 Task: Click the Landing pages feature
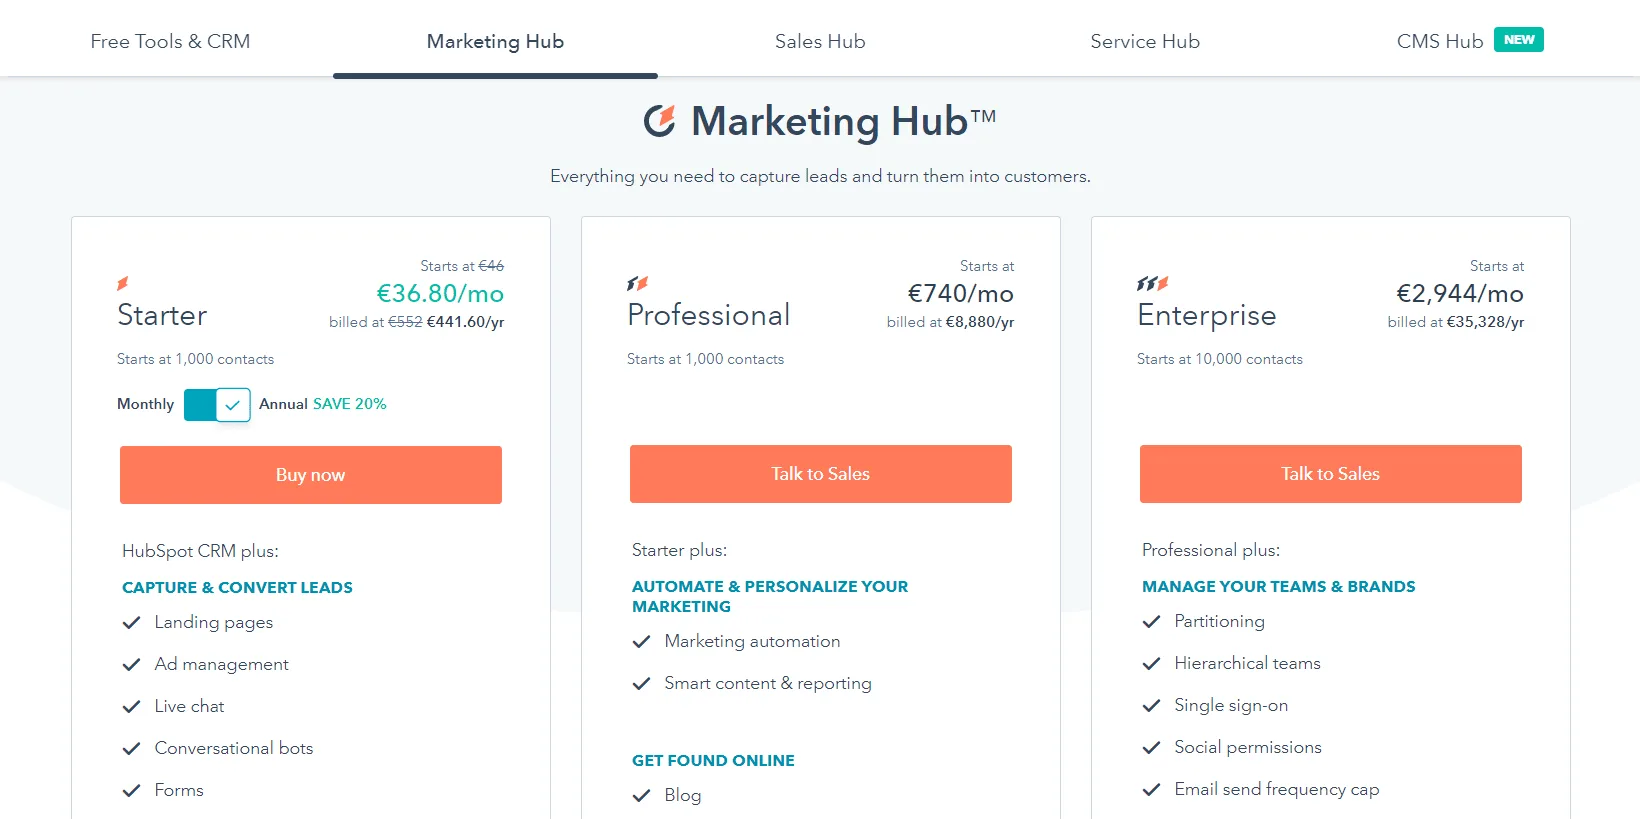click(x=214, y=622)
